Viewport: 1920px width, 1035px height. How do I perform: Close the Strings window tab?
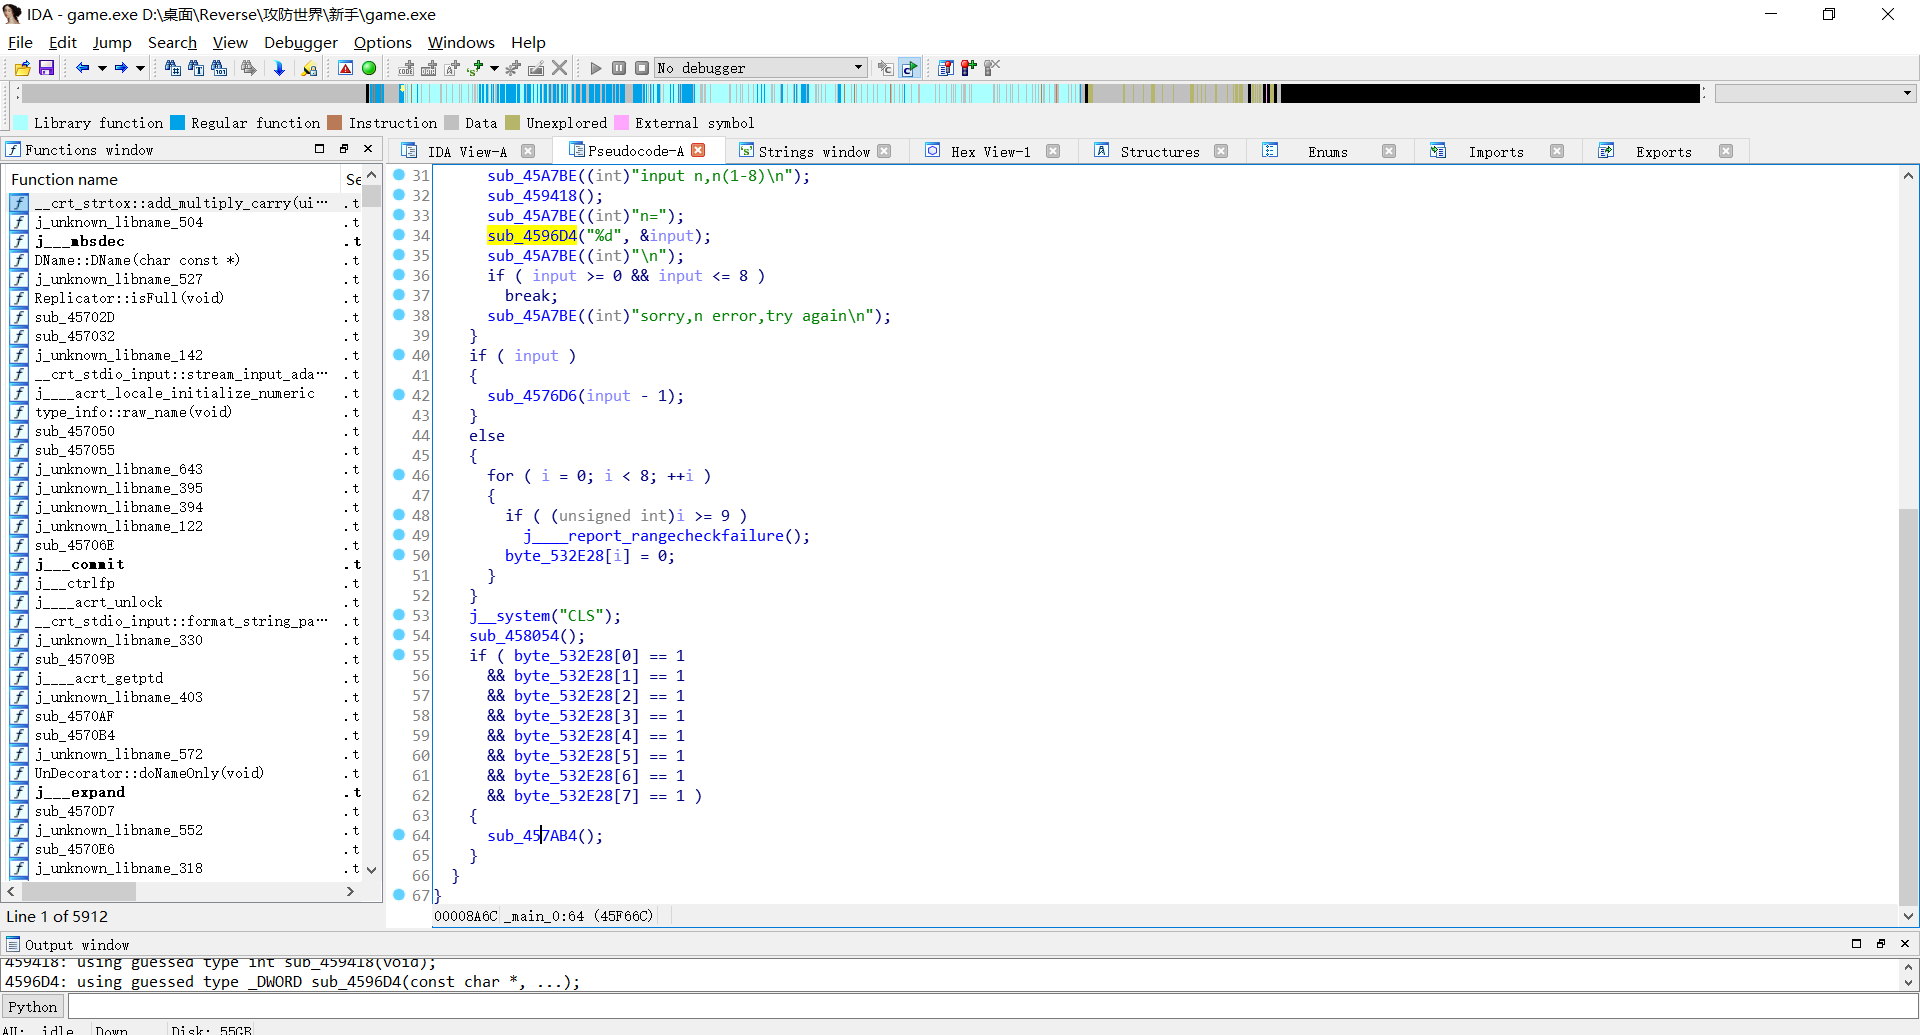click(x=884, y=151)
